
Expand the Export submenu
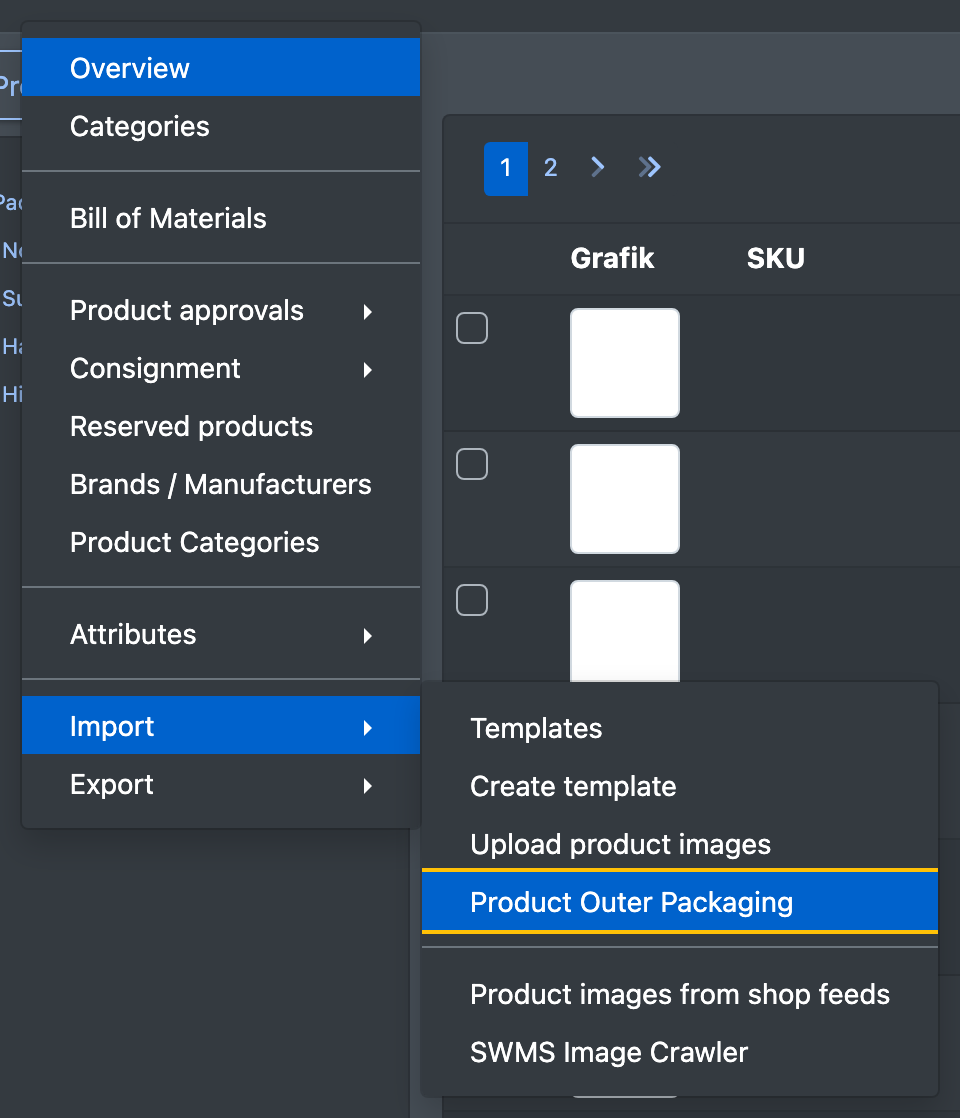tap(221, 784)
